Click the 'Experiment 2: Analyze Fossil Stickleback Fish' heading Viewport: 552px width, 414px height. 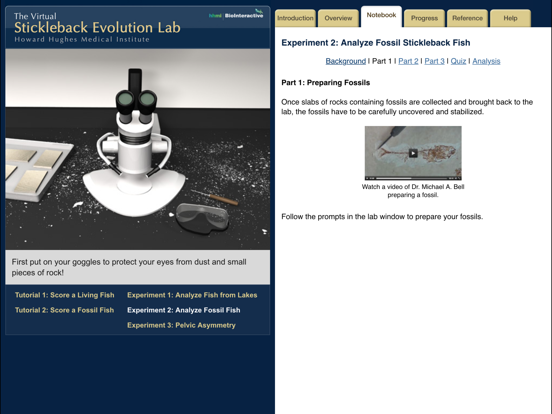[376, 43]
